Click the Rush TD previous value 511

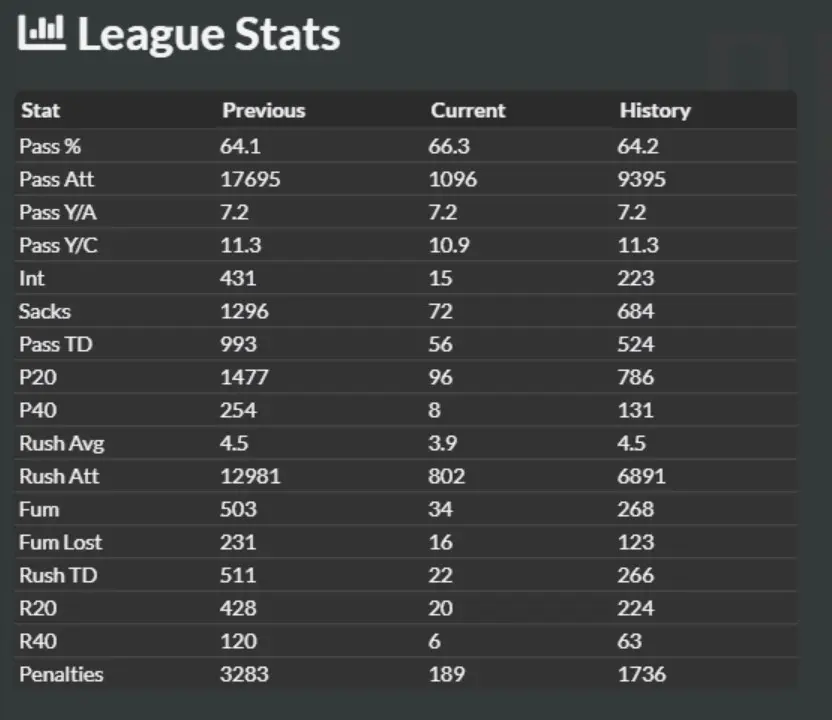click(x=238, y=575)
